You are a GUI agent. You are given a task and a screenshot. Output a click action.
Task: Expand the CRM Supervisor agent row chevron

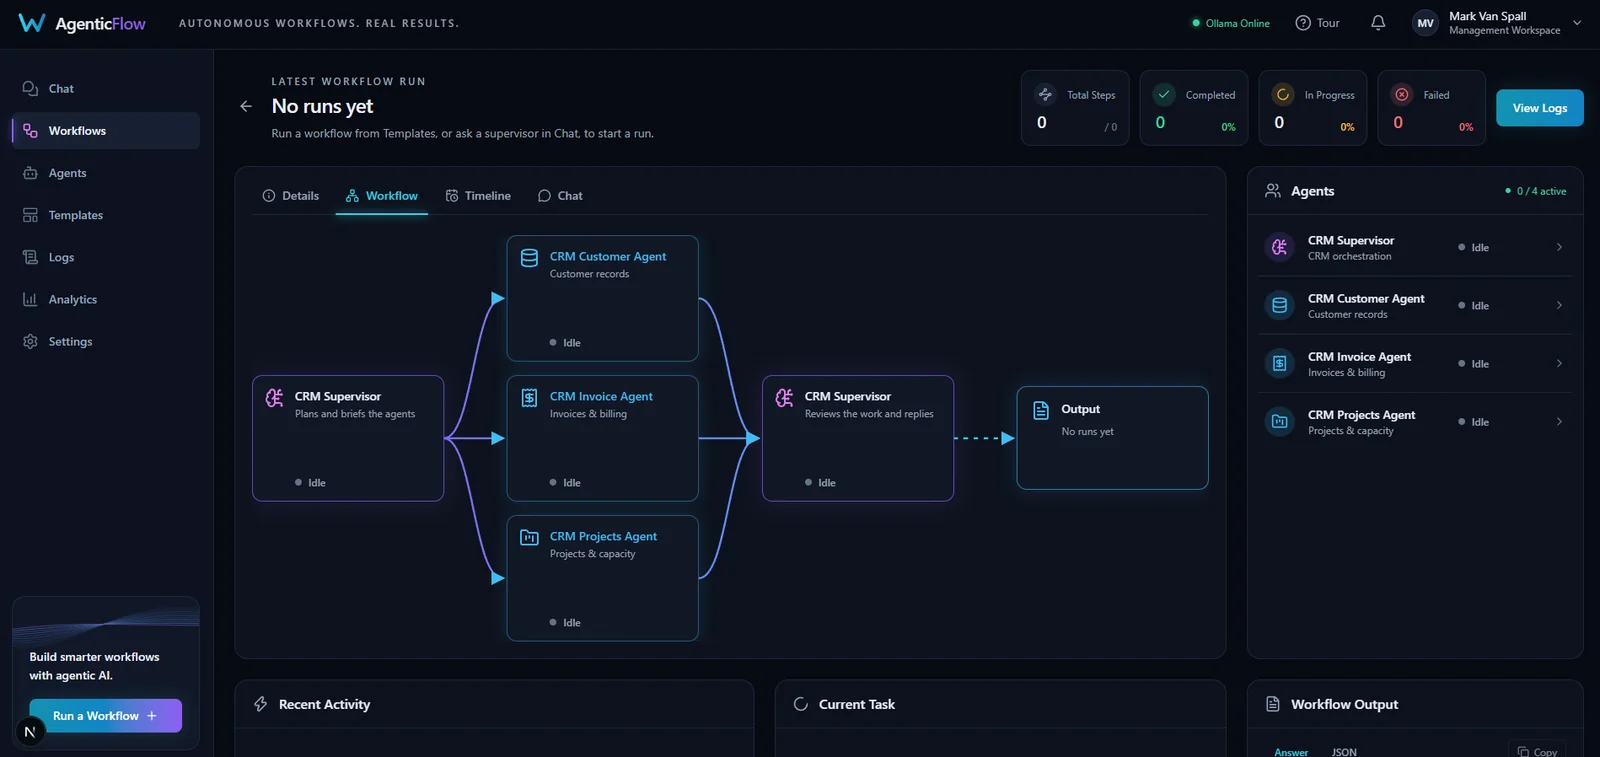tap(1559, 247)
